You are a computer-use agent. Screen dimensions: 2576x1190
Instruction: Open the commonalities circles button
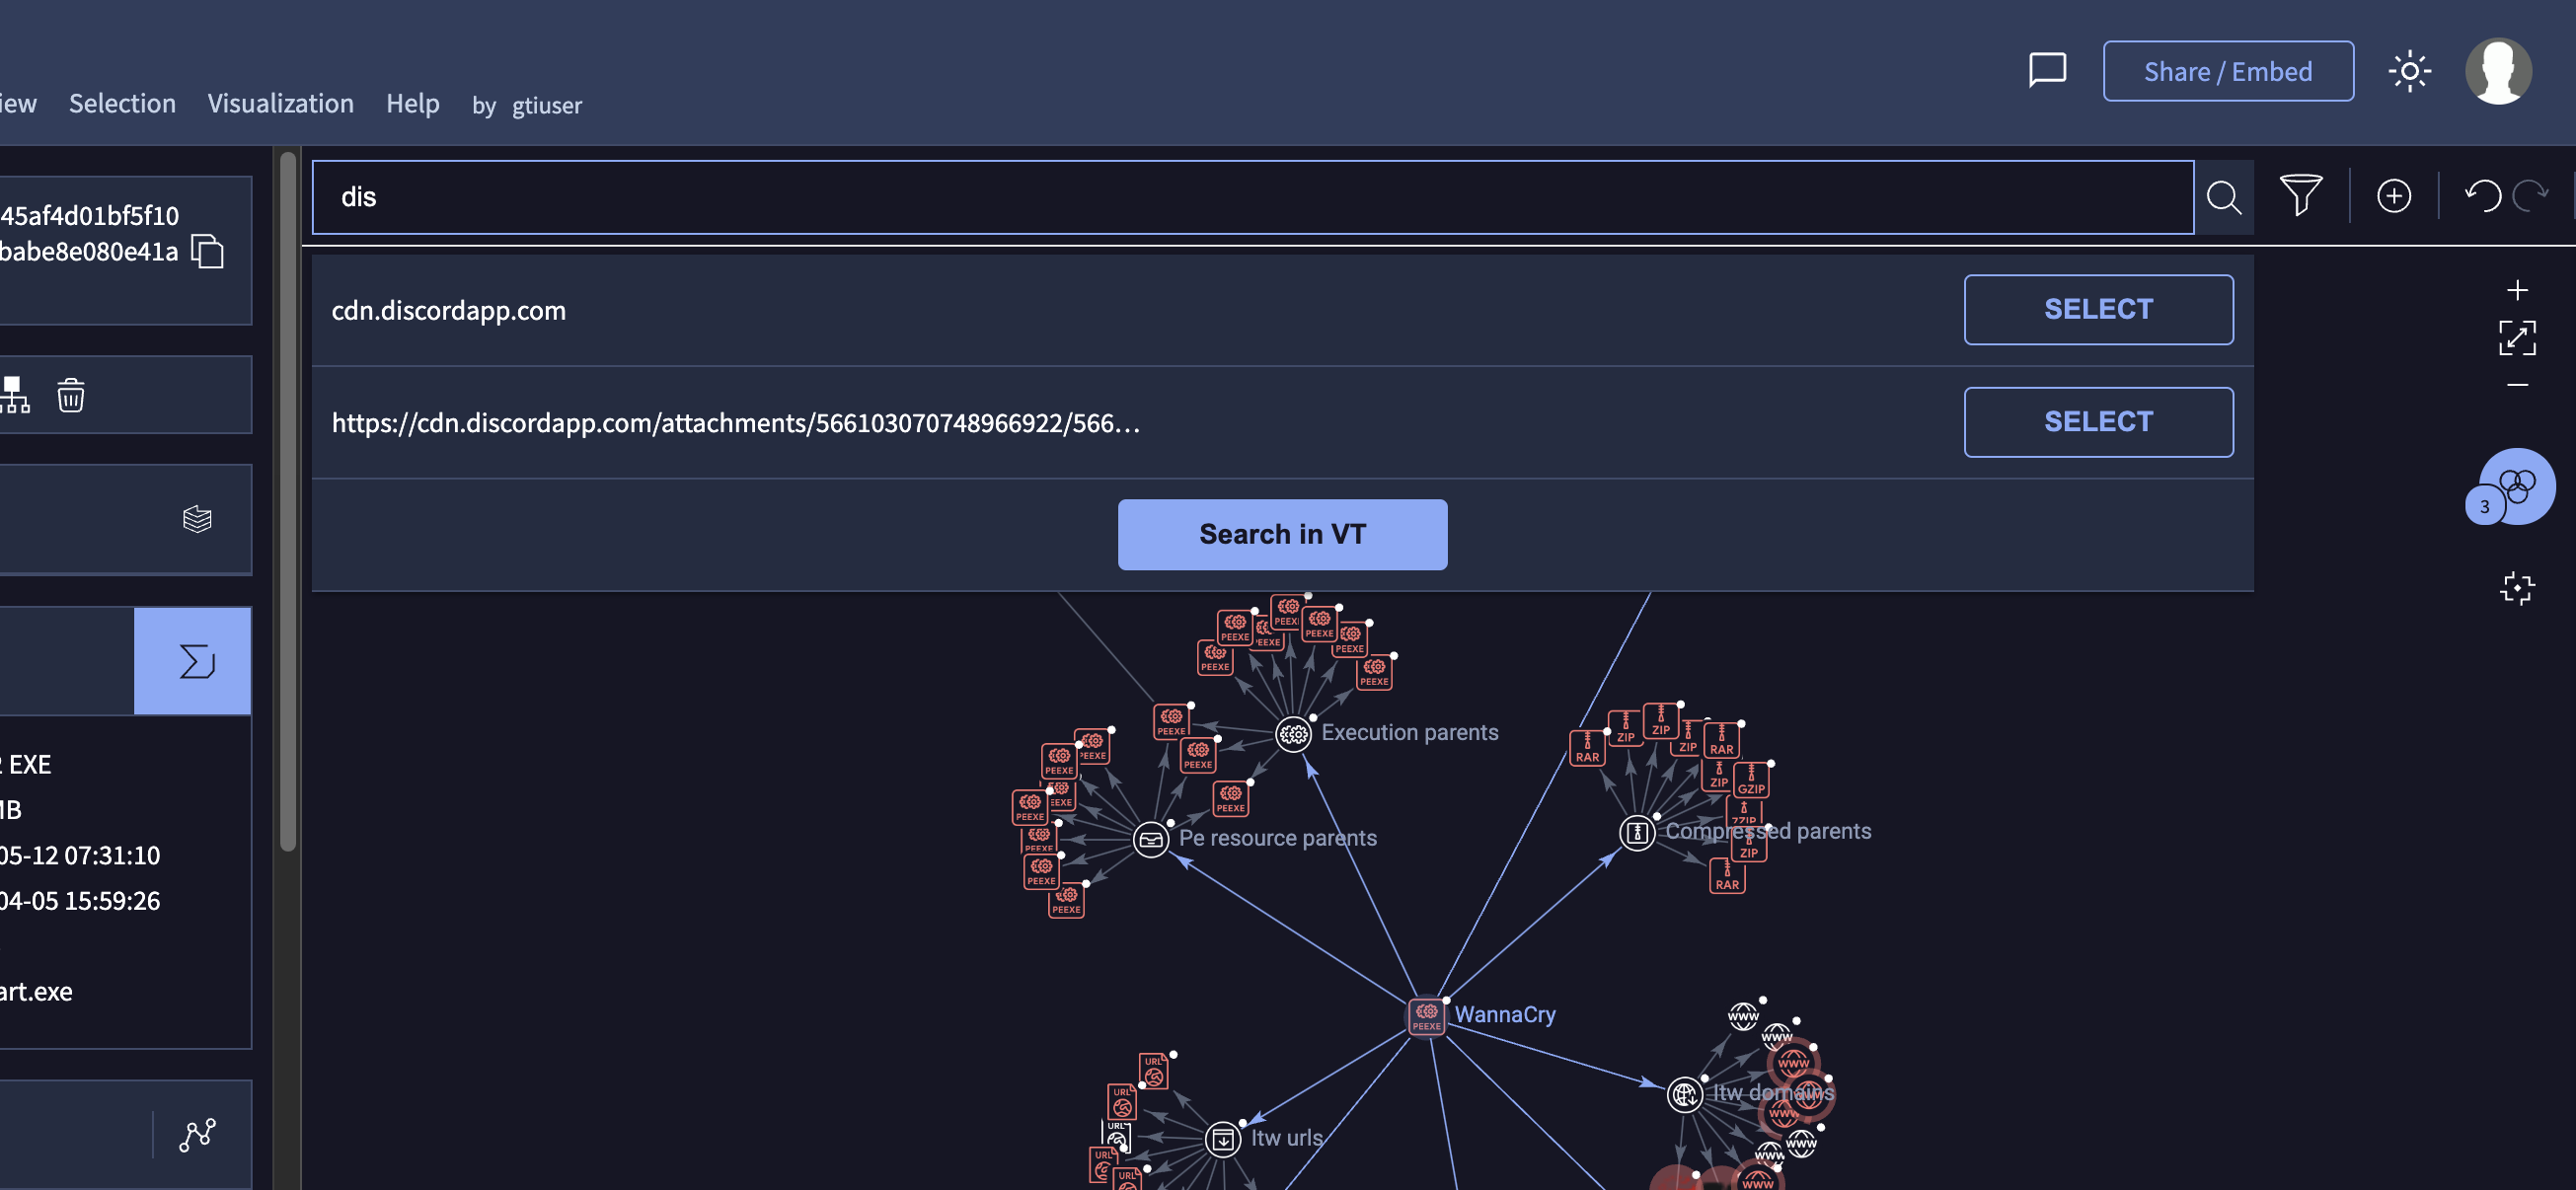click(2516, 486)
